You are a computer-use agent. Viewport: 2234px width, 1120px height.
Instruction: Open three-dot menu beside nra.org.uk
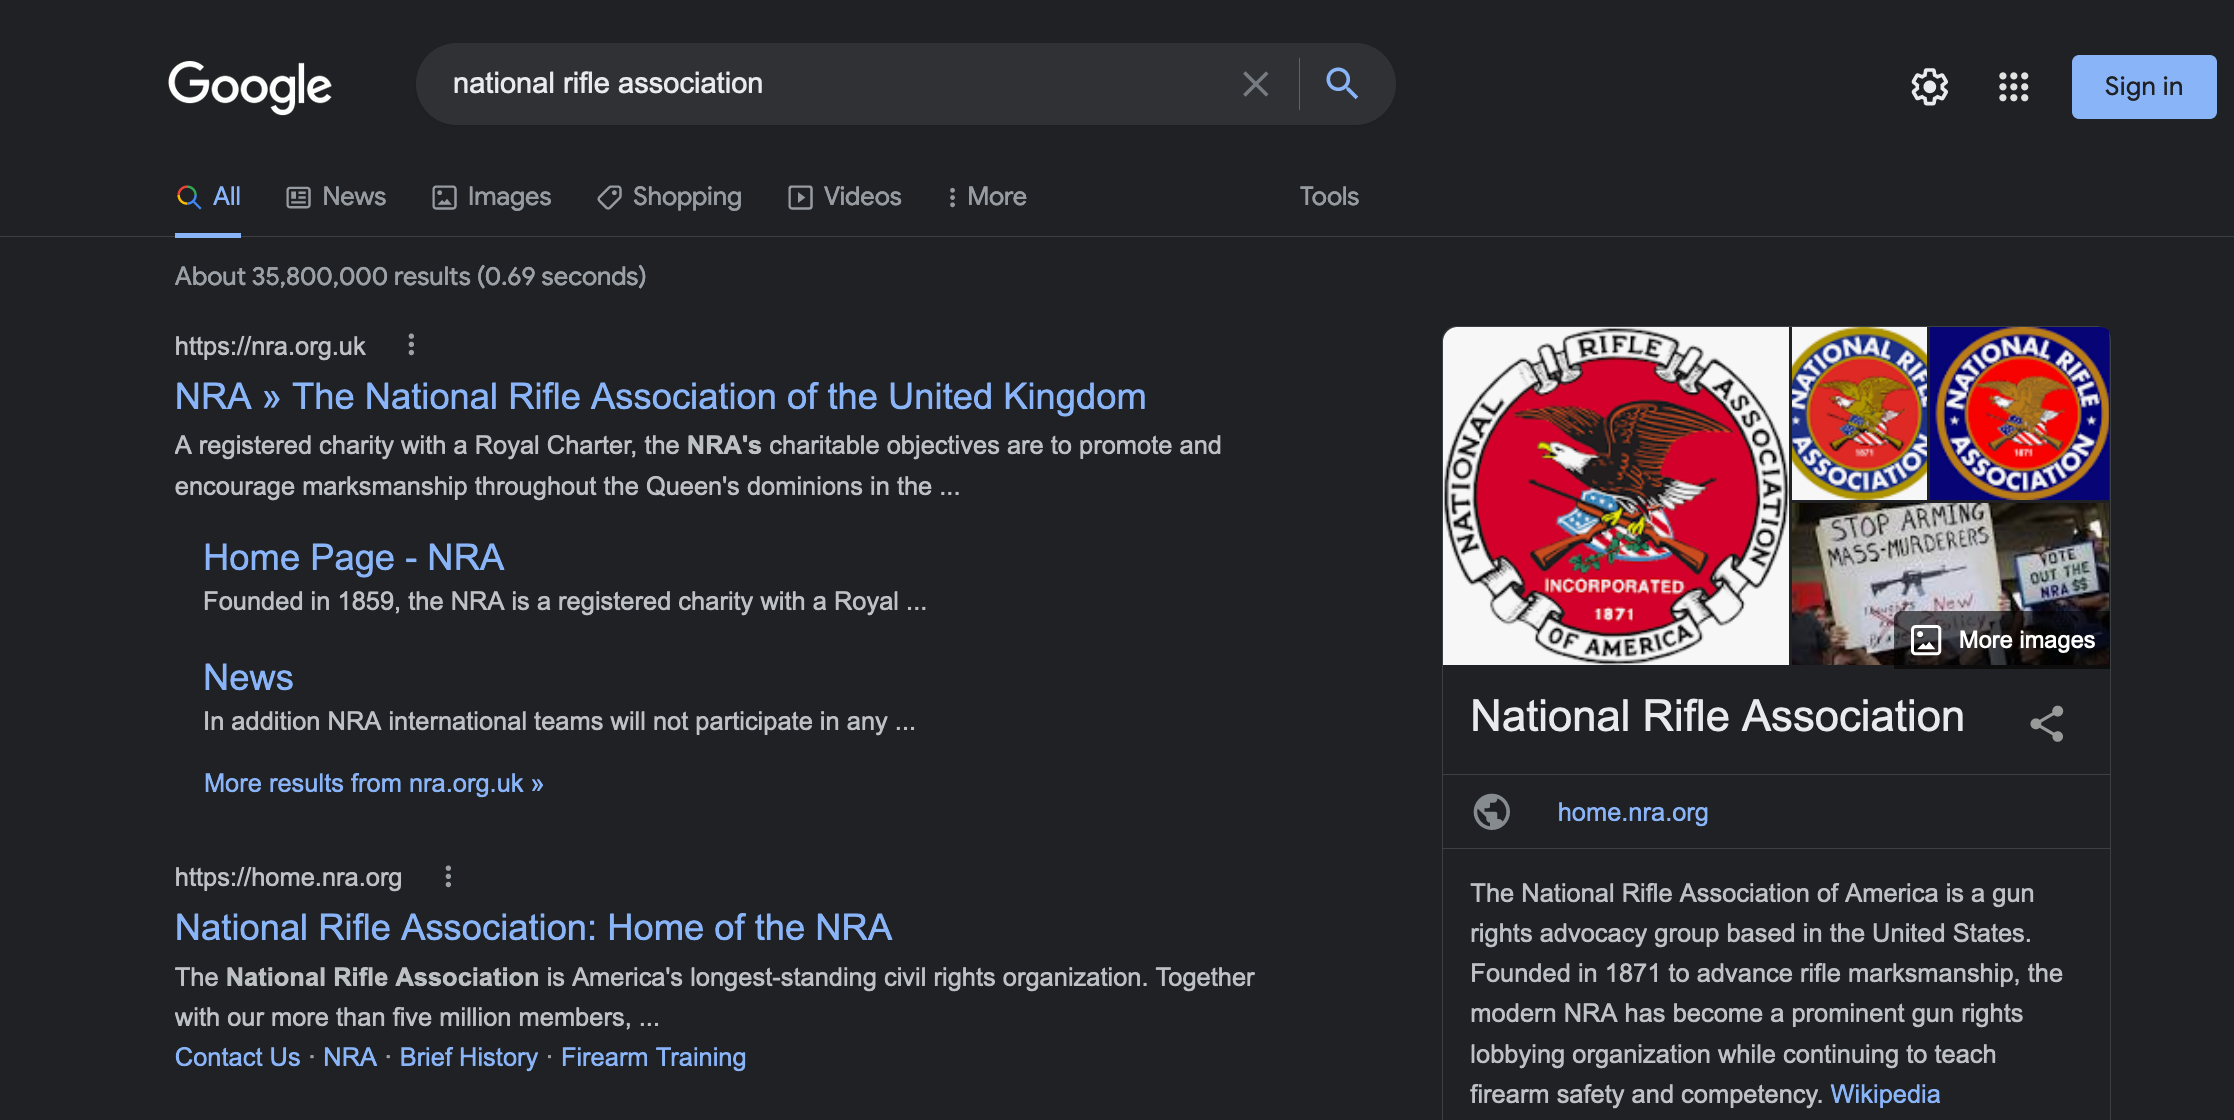[x=411, y=345]
